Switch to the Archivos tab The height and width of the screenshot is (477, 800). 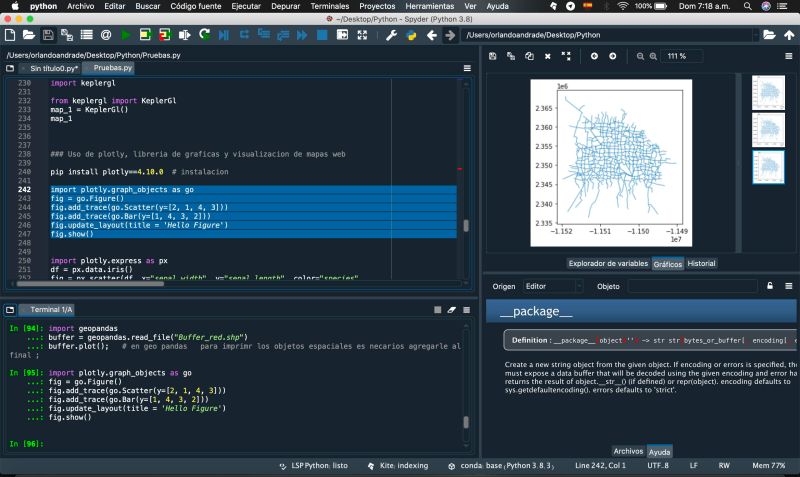pyautogui.click(x=628, y=451)
